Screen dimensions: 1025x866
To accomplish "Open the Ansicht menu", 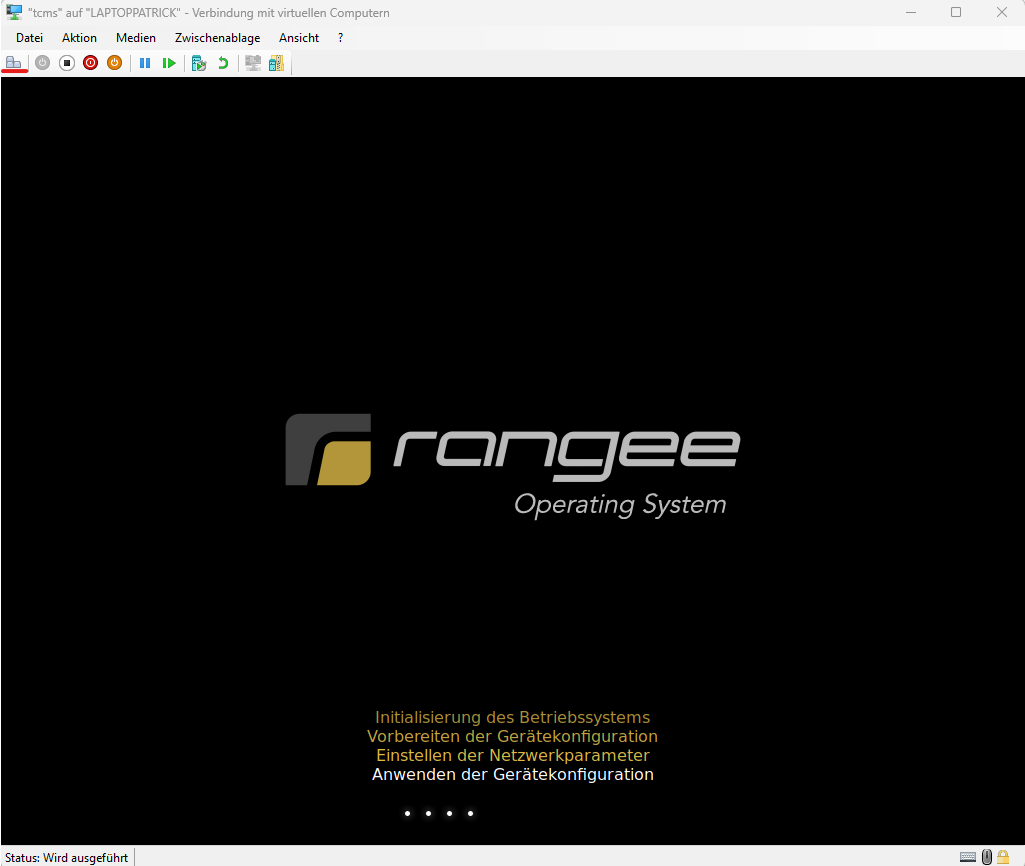I will 299,38.
